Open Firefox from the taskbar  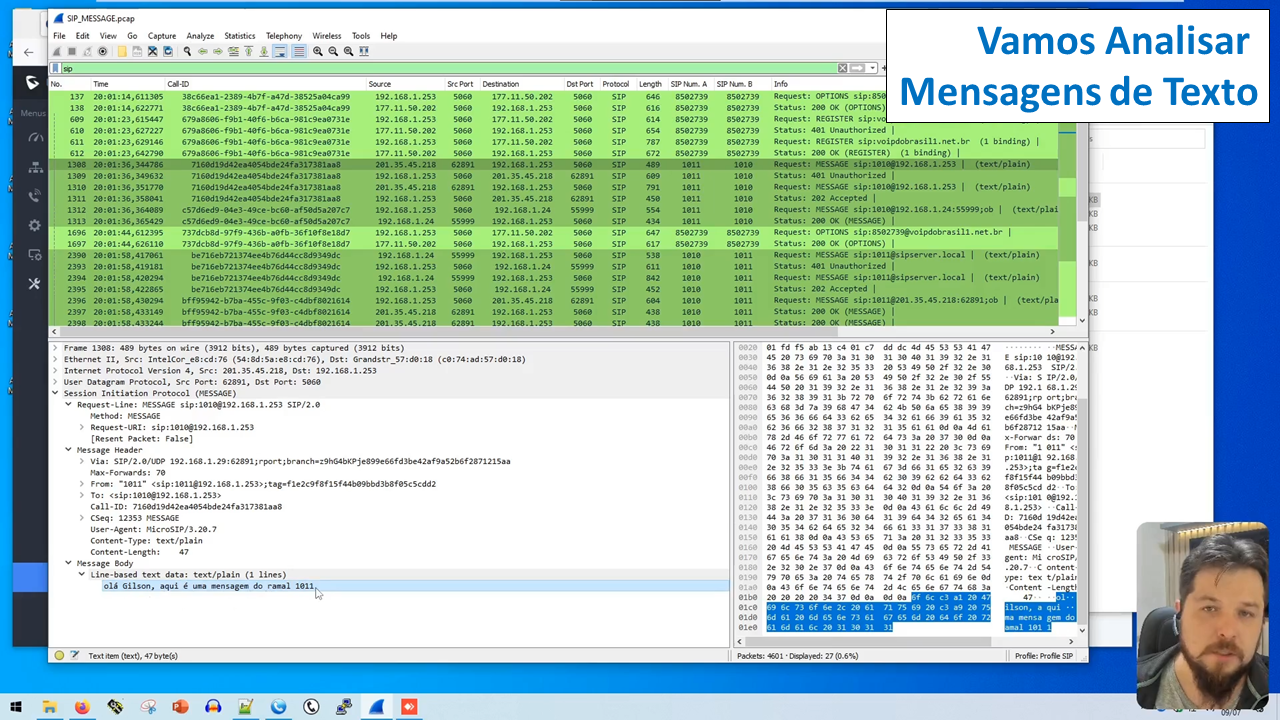point(82,707)
